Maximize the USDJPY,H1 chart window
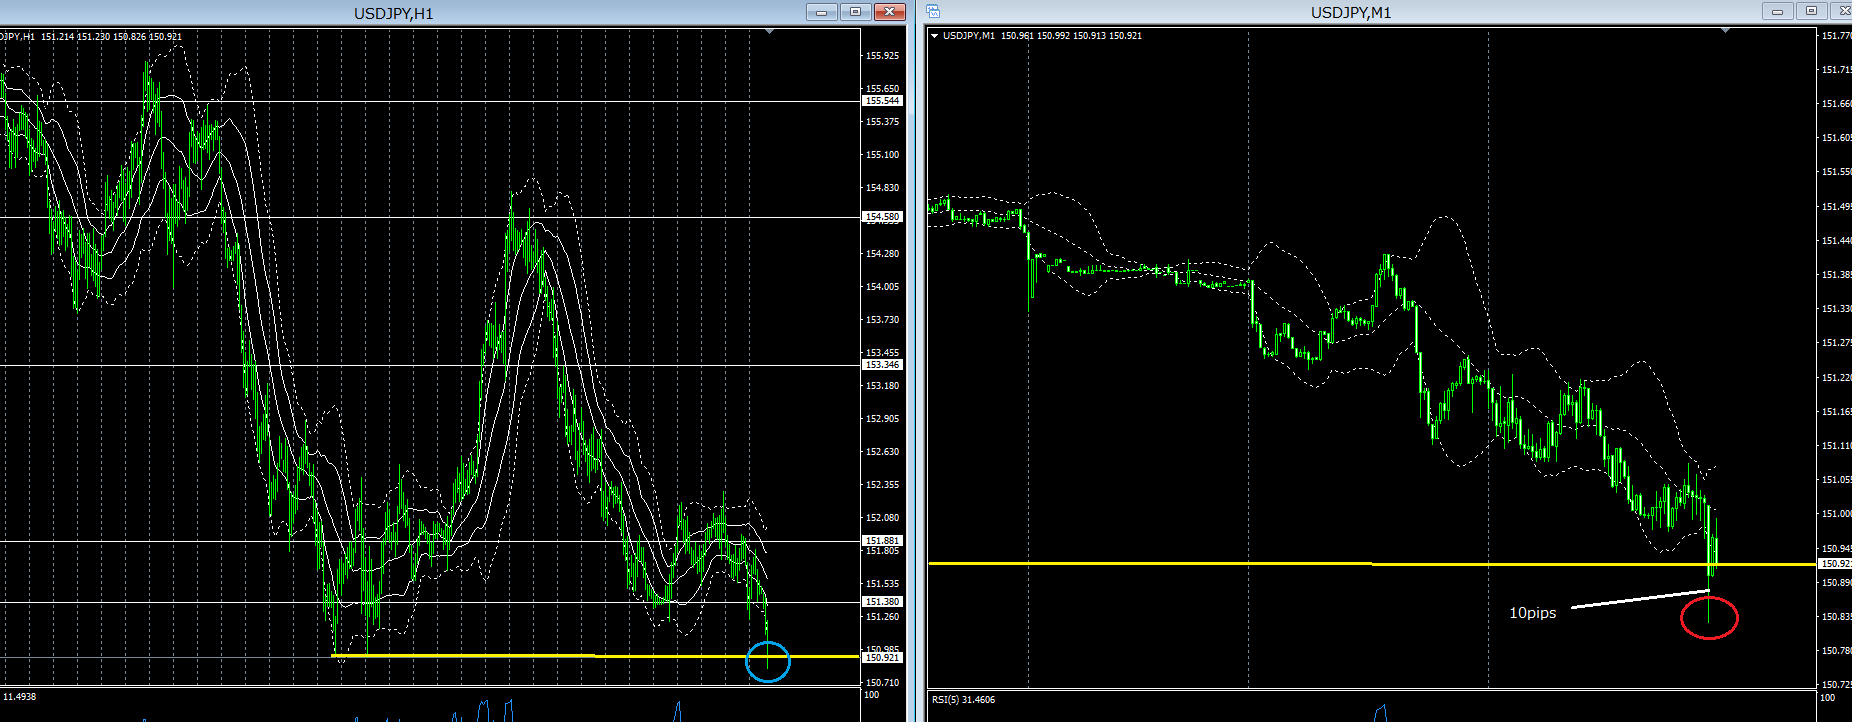 pyautogui.click(x=855, y=12)
